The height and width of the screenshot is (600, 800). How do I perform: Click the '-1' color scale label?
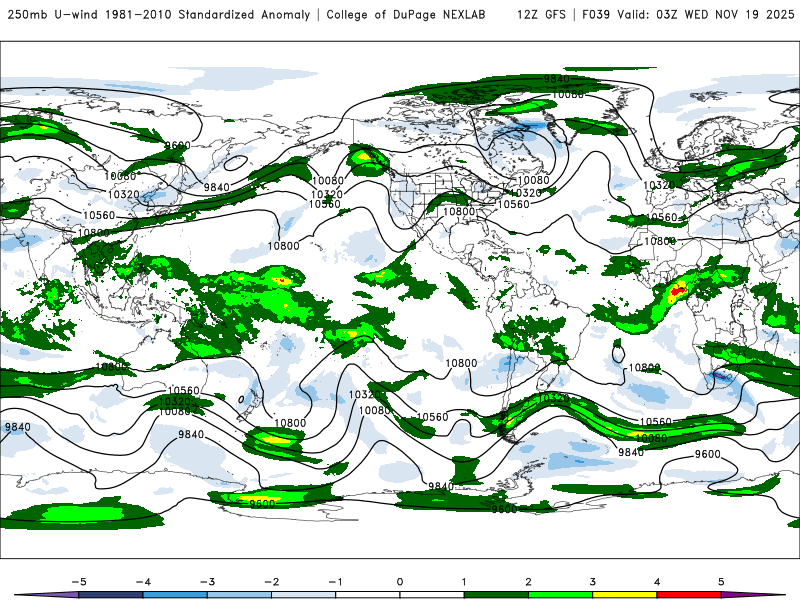point(335,582)
